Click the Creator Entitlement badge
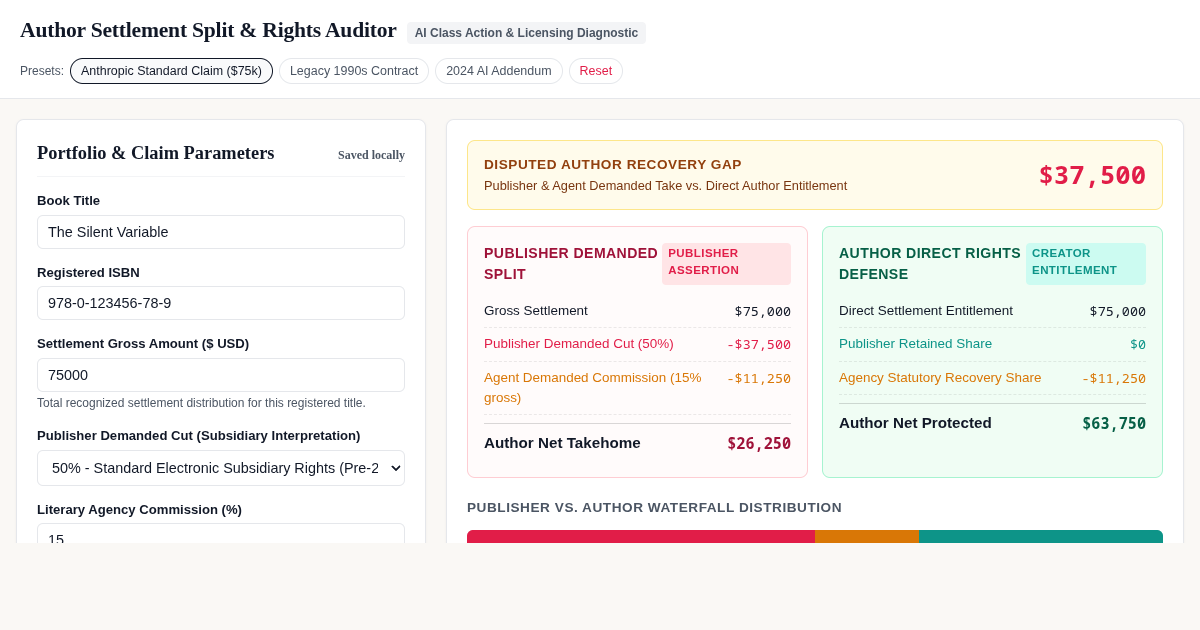1200x630 pixels. tap(1086, 264)
